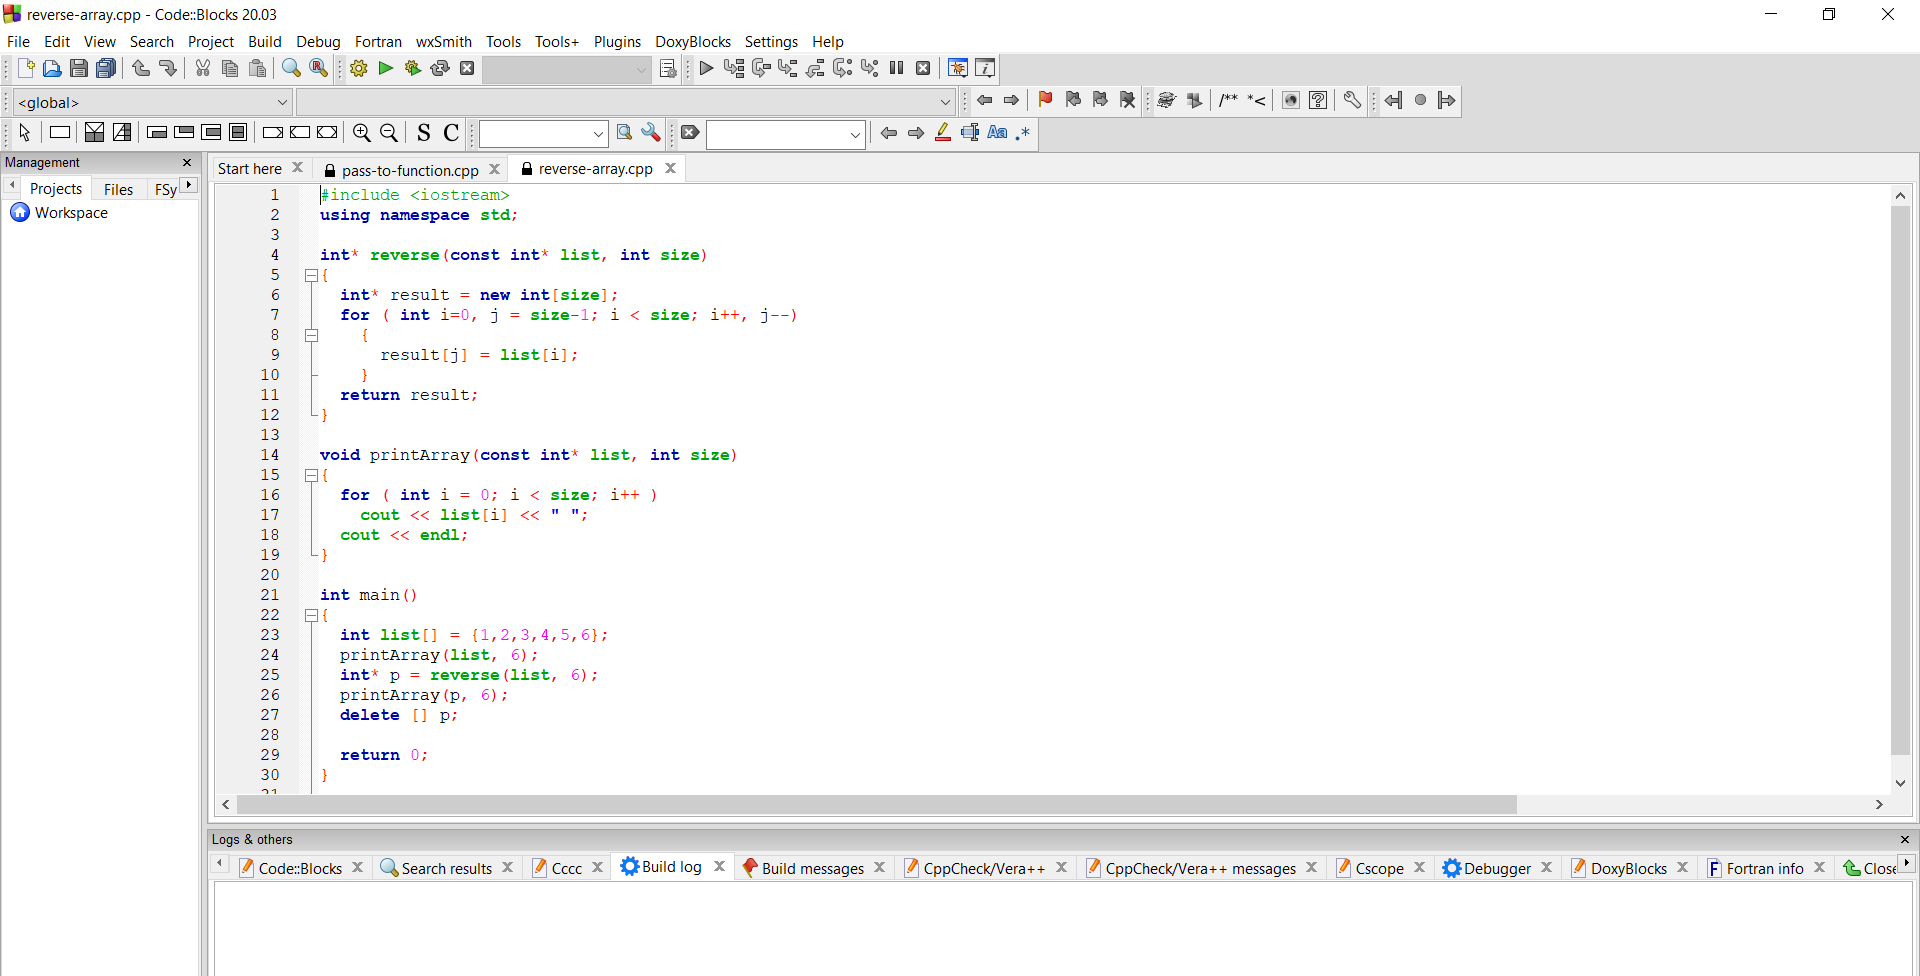Click the editor scroll-down arrow

1900,783
